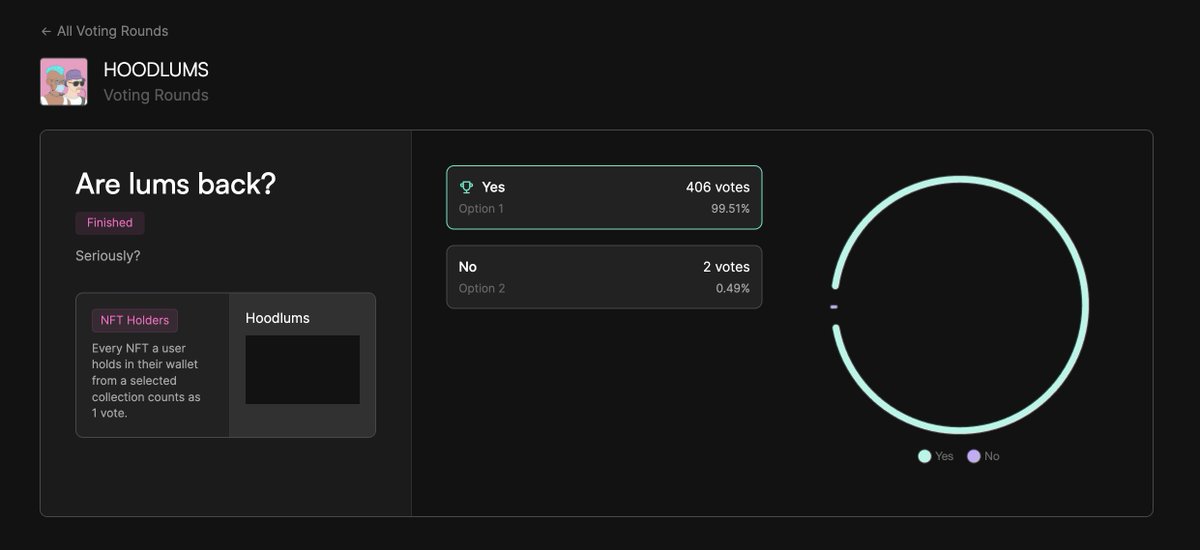Click the Finished status badge

click(x=110, y=222)
